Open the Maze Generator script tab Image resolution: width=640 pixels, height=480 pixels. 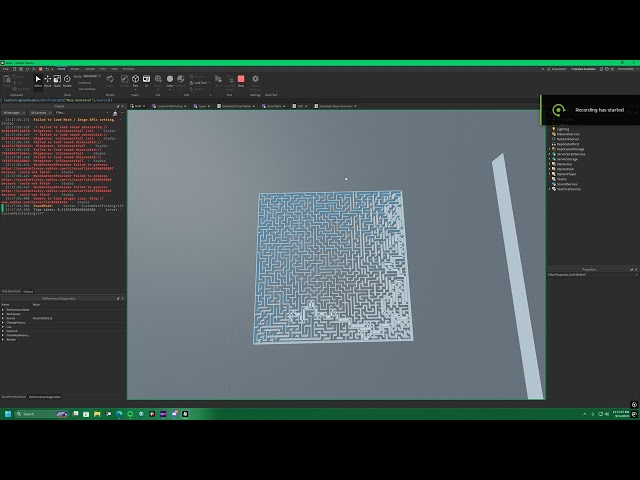pyautogui.click(x=336, y=106)
